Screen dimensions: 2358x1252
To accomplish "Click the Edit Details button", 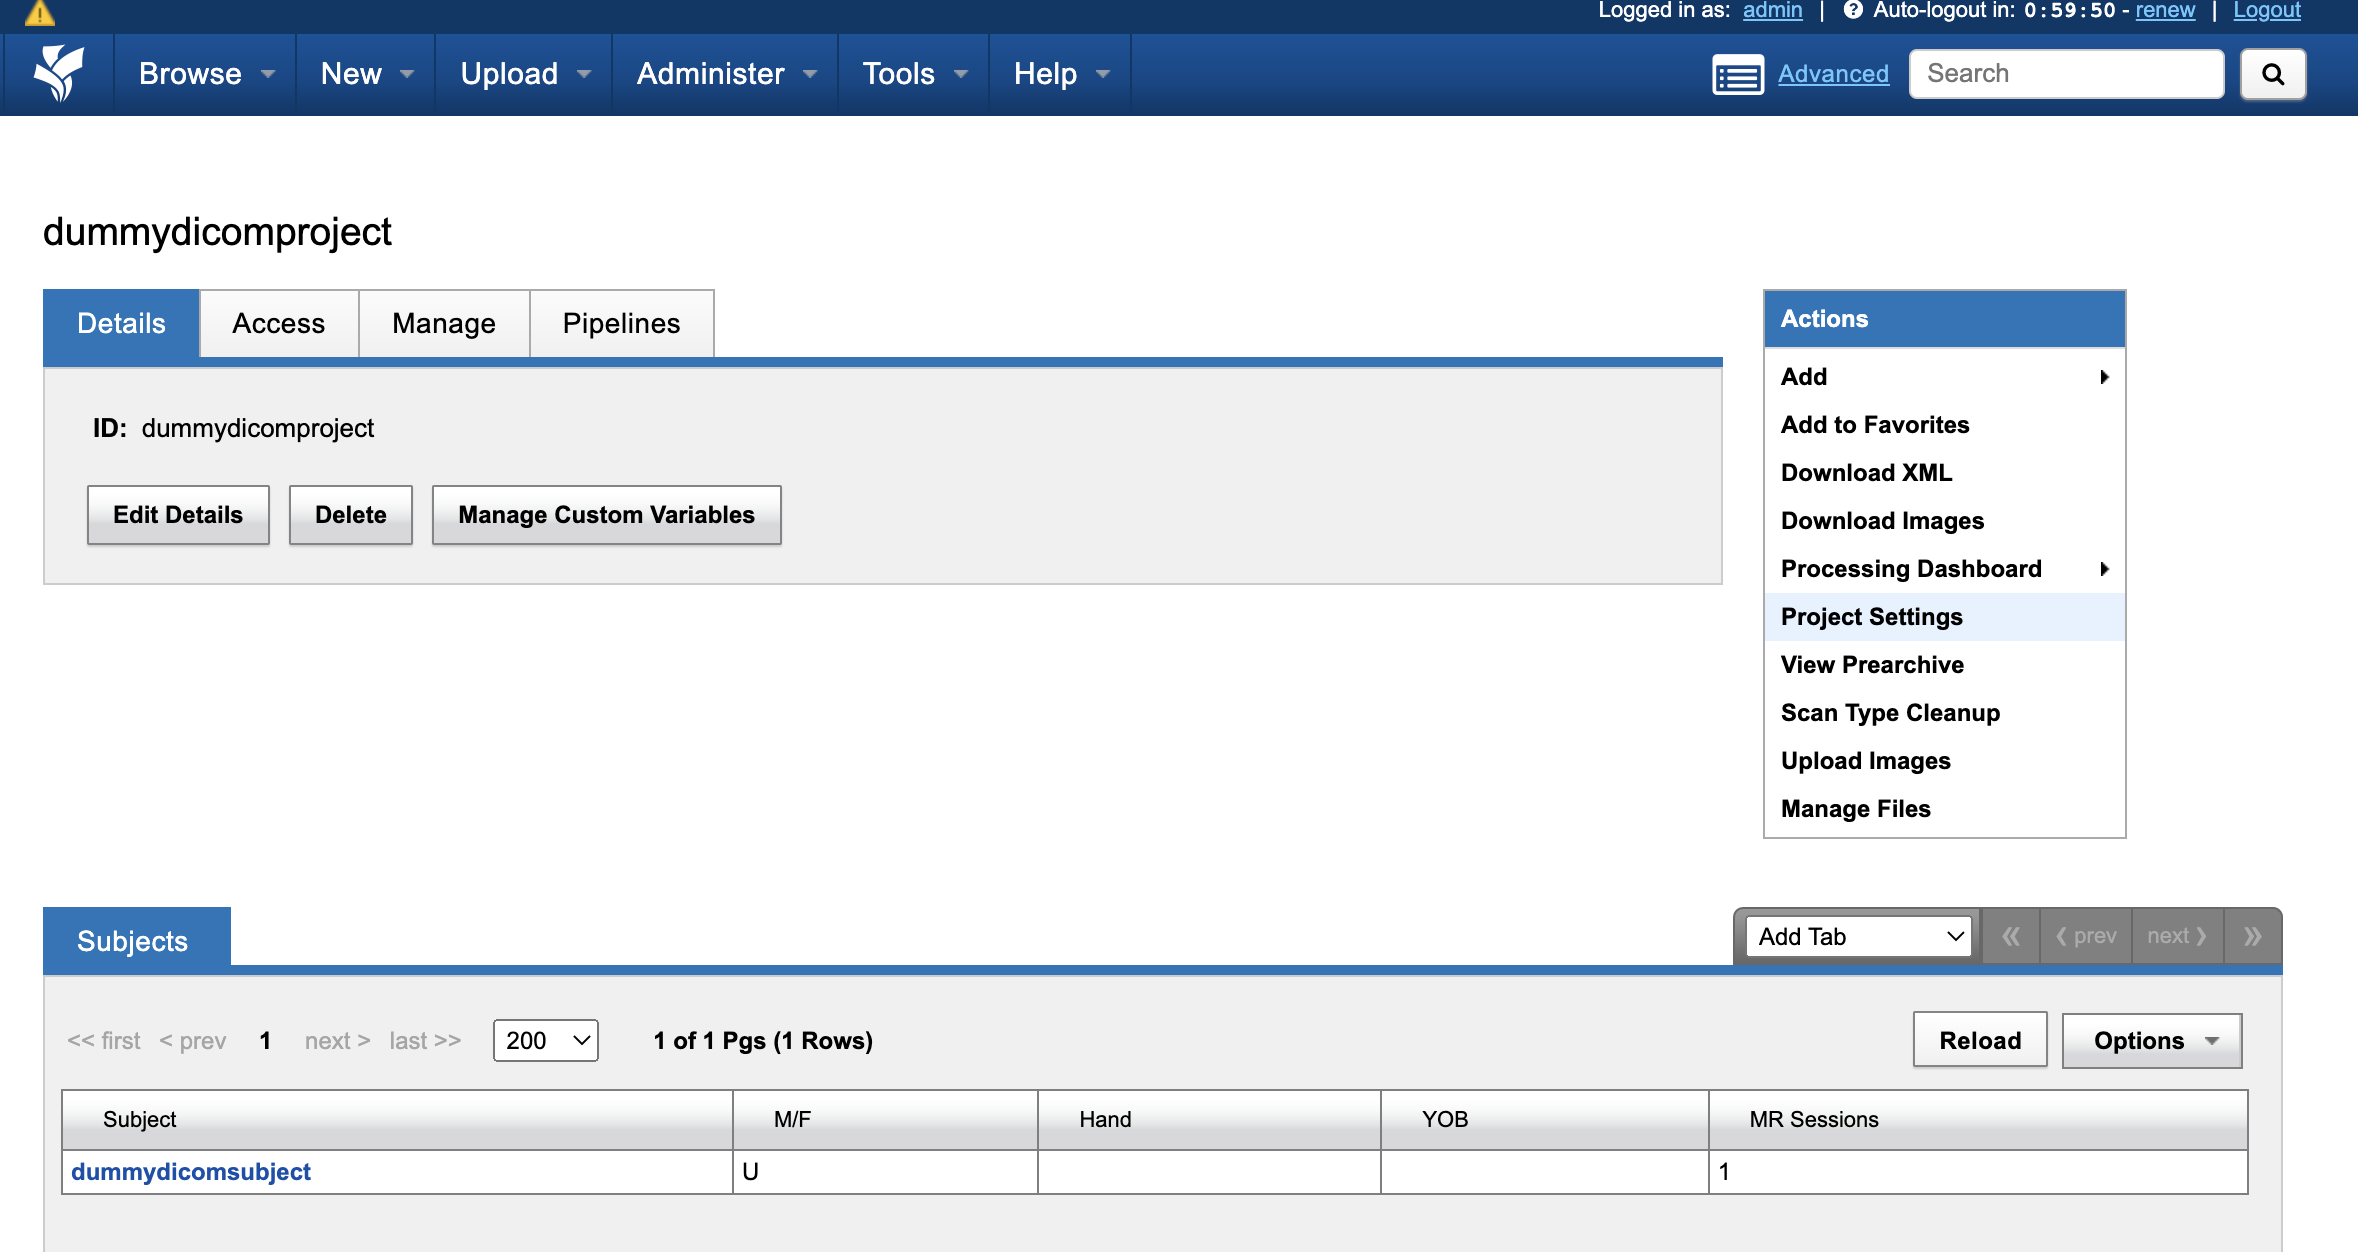I will [178, 515].
